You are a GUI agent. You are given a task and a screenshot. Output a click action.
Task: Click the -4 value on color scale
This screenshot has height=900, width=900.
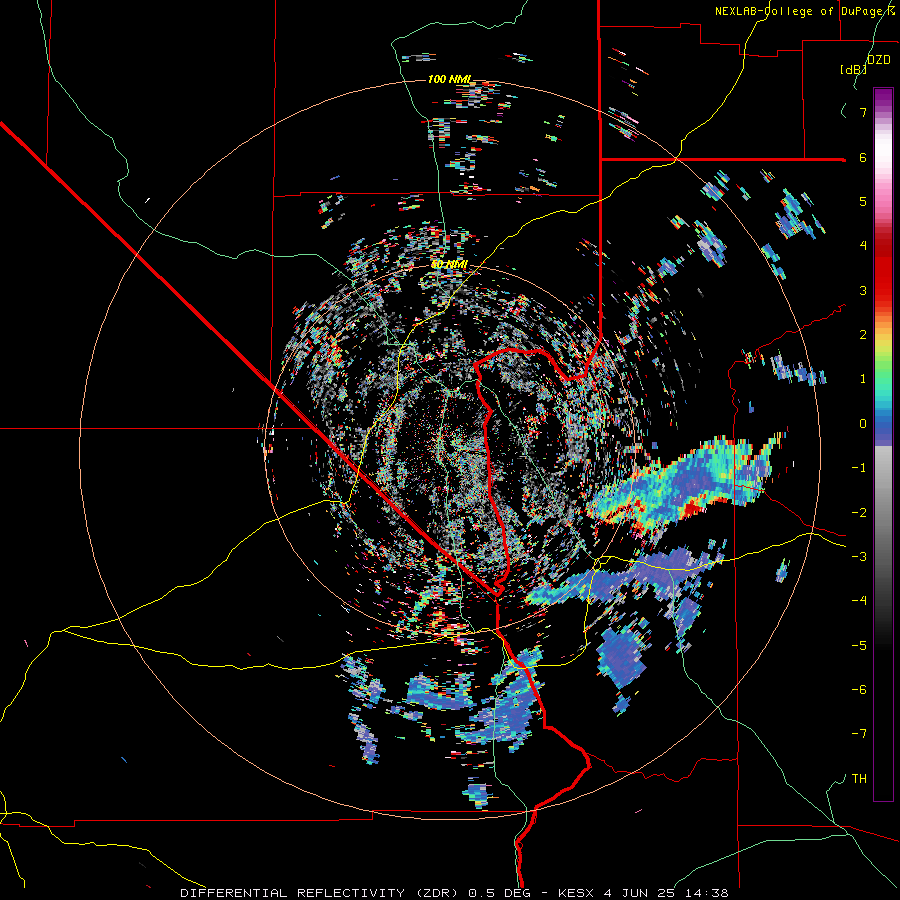859,600
